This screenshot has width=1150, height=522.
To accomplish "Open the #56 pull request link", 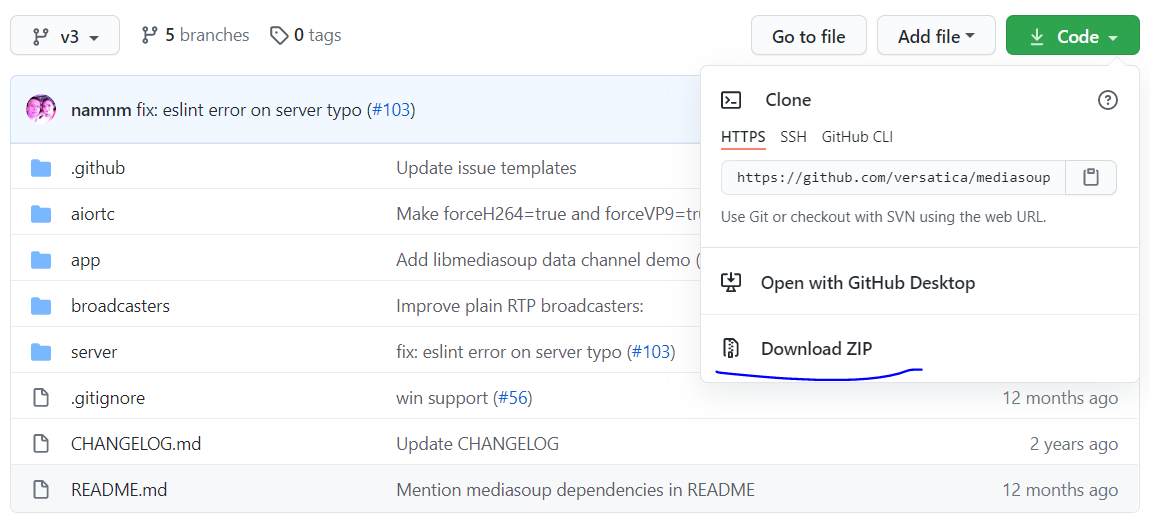I will [513, 398].
